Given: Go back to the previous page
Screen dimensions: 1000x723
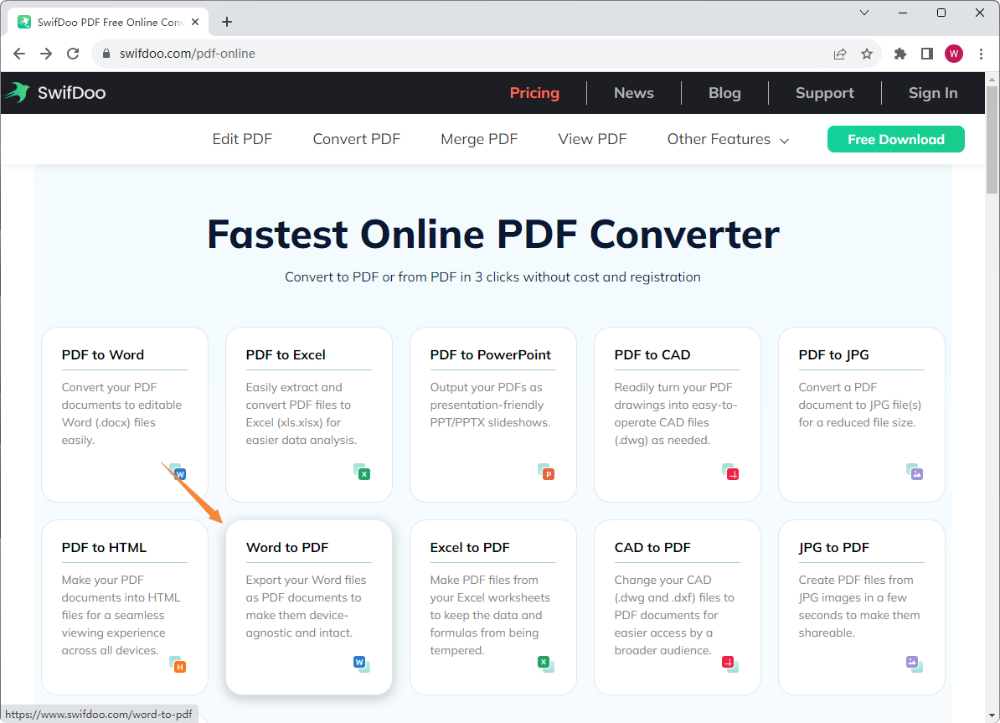Looking at the screenshot, I should pos(19,54).
